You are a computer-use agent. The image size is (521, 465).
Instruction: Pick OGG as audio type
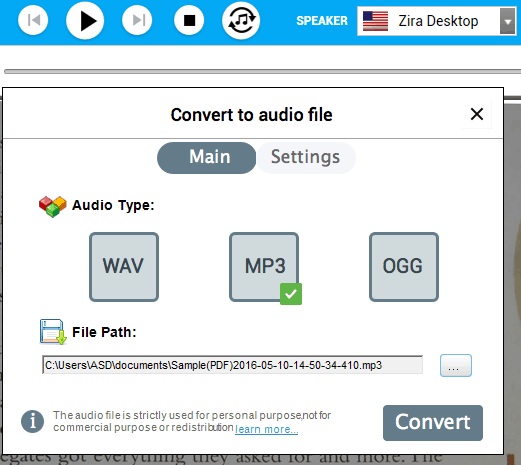click(404, 267)
